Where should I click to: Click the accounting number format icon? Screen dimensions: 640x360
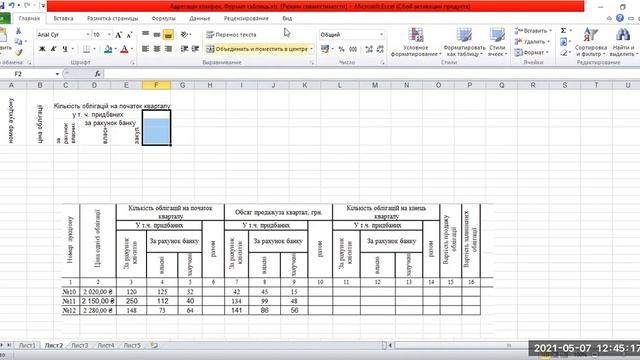click(x=325, y=49)
